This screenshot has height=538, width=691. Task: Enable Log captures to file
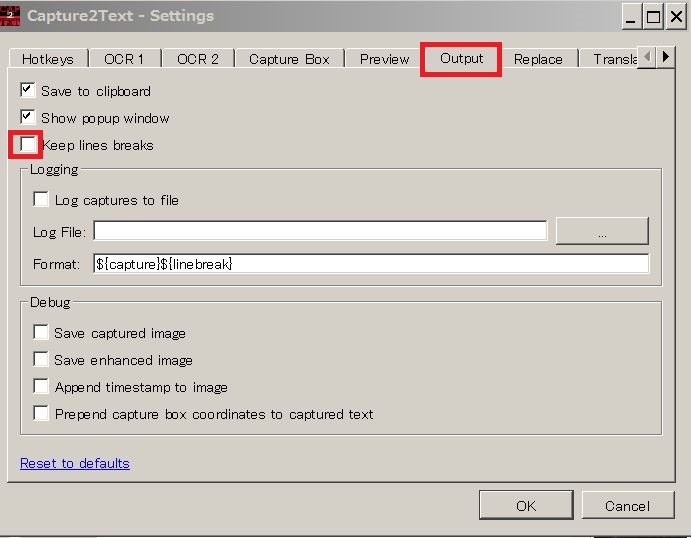(x=41, y=199)
